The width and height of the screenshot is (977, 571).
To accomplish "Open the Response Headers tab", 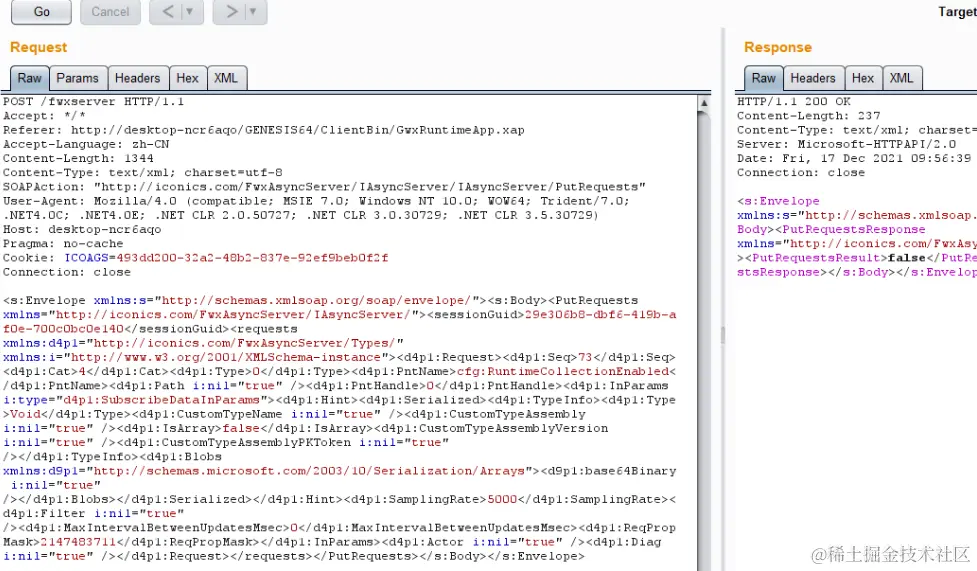I will click(813, 79).
